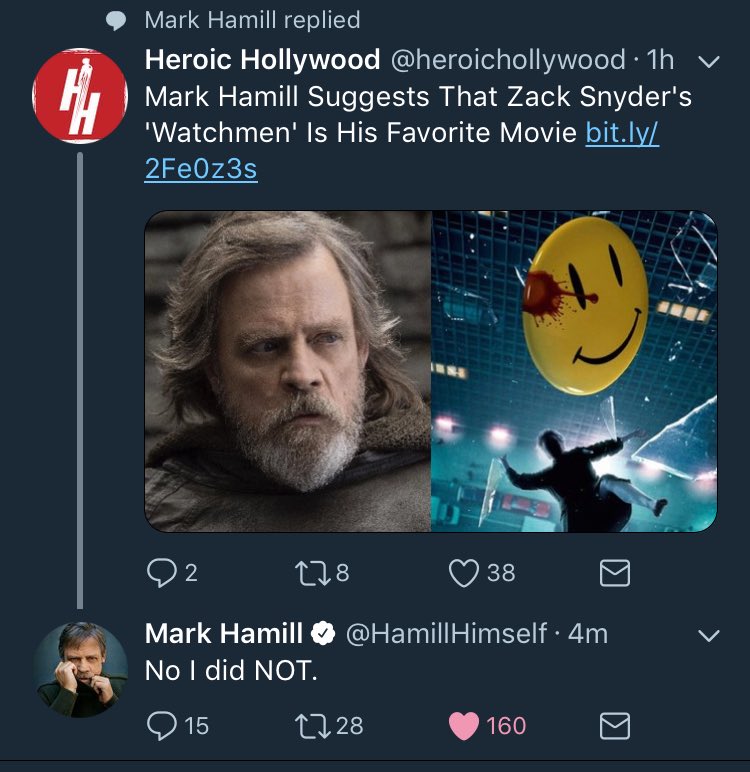Open the Heroic Hollywood tweet options chevron
This screenshot has height=772, width=750.
(709, 62)
